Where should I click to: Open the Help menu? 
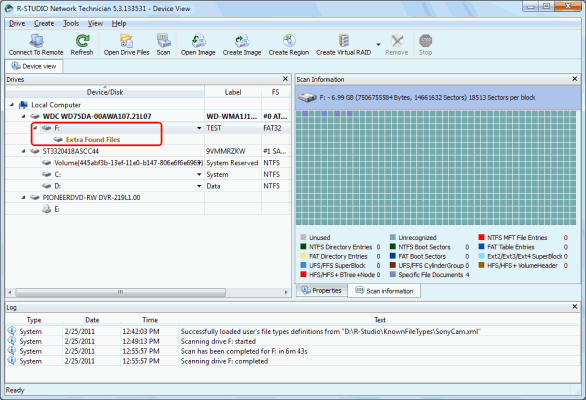click(119, 23)
